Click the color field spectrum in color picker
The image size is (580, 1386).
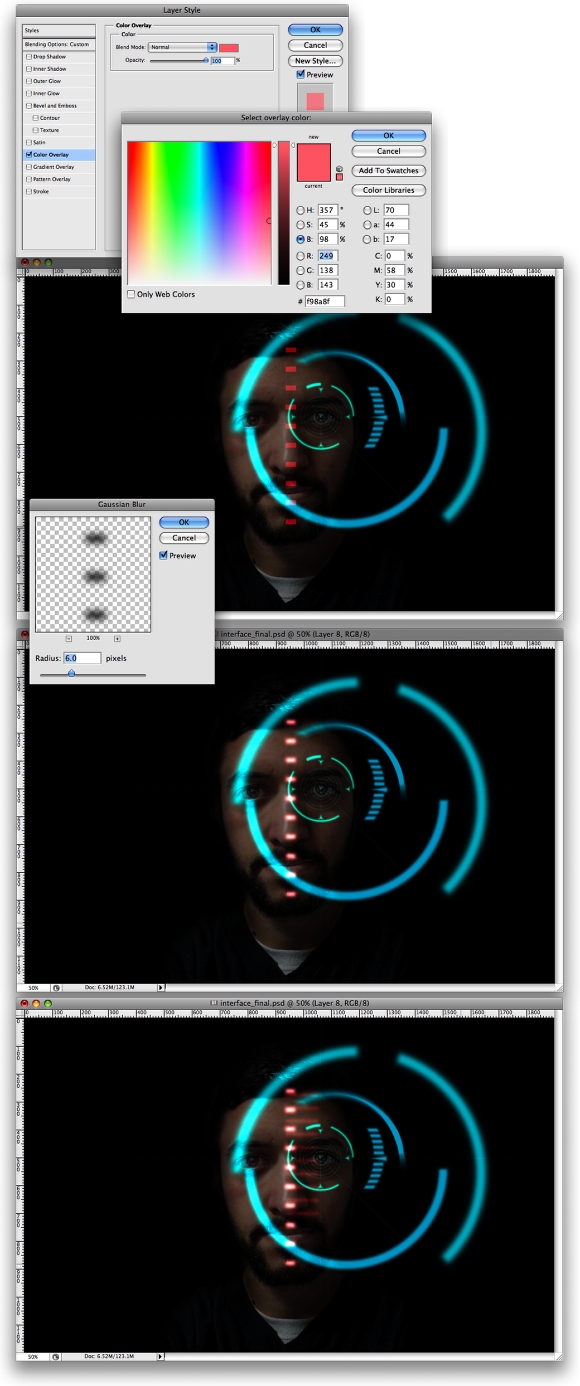pos(198,213)
